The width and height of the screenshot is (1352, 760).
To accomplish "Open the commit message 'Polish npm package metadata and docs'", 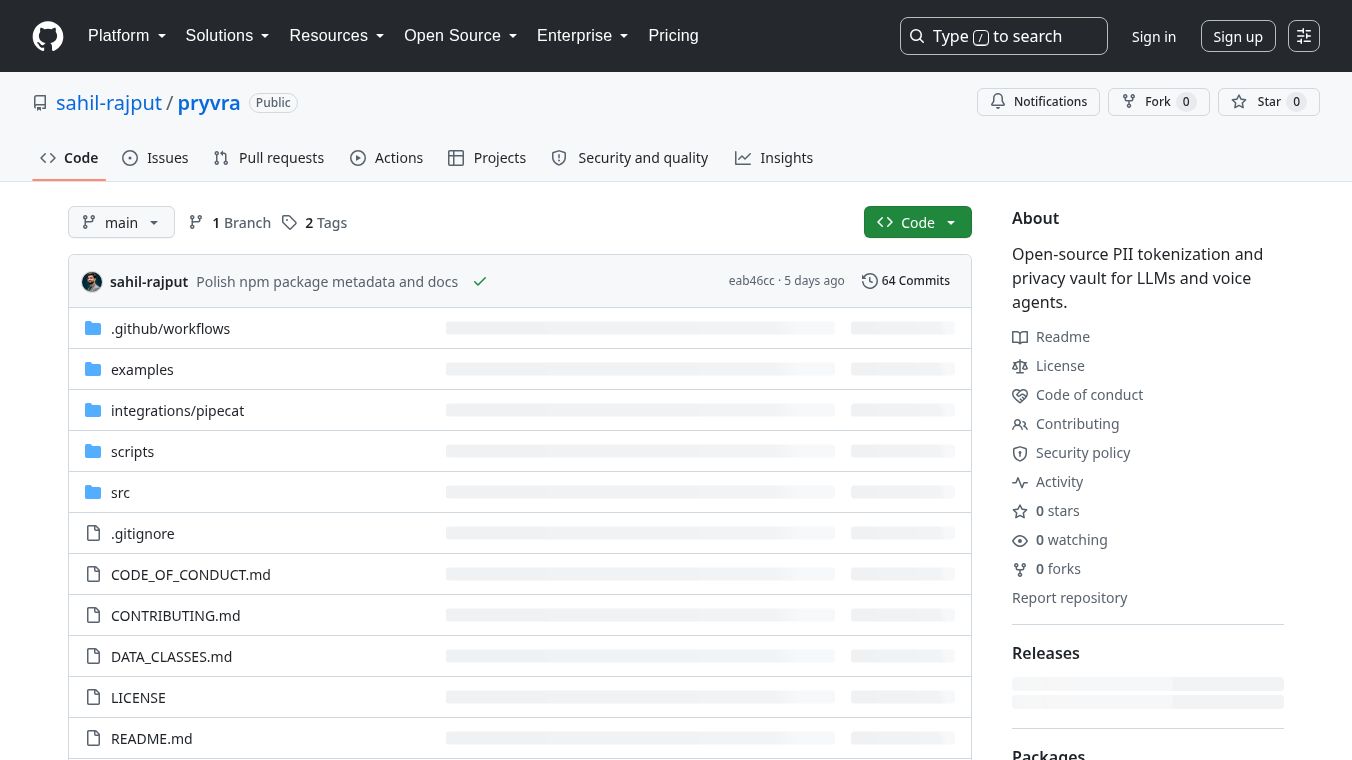I will 327,282.
